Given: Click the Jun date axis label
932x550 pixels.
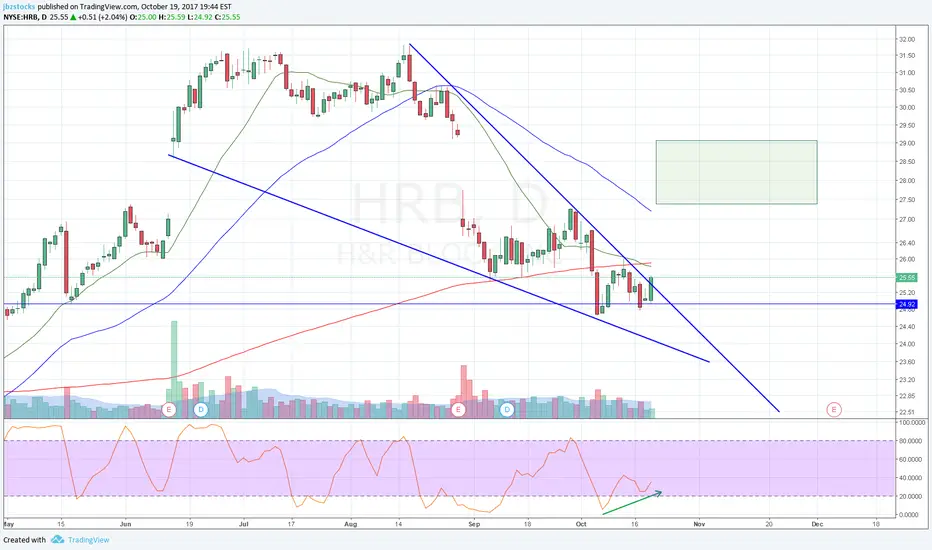Looking at the screenshot, I should (x=125, y=524).
